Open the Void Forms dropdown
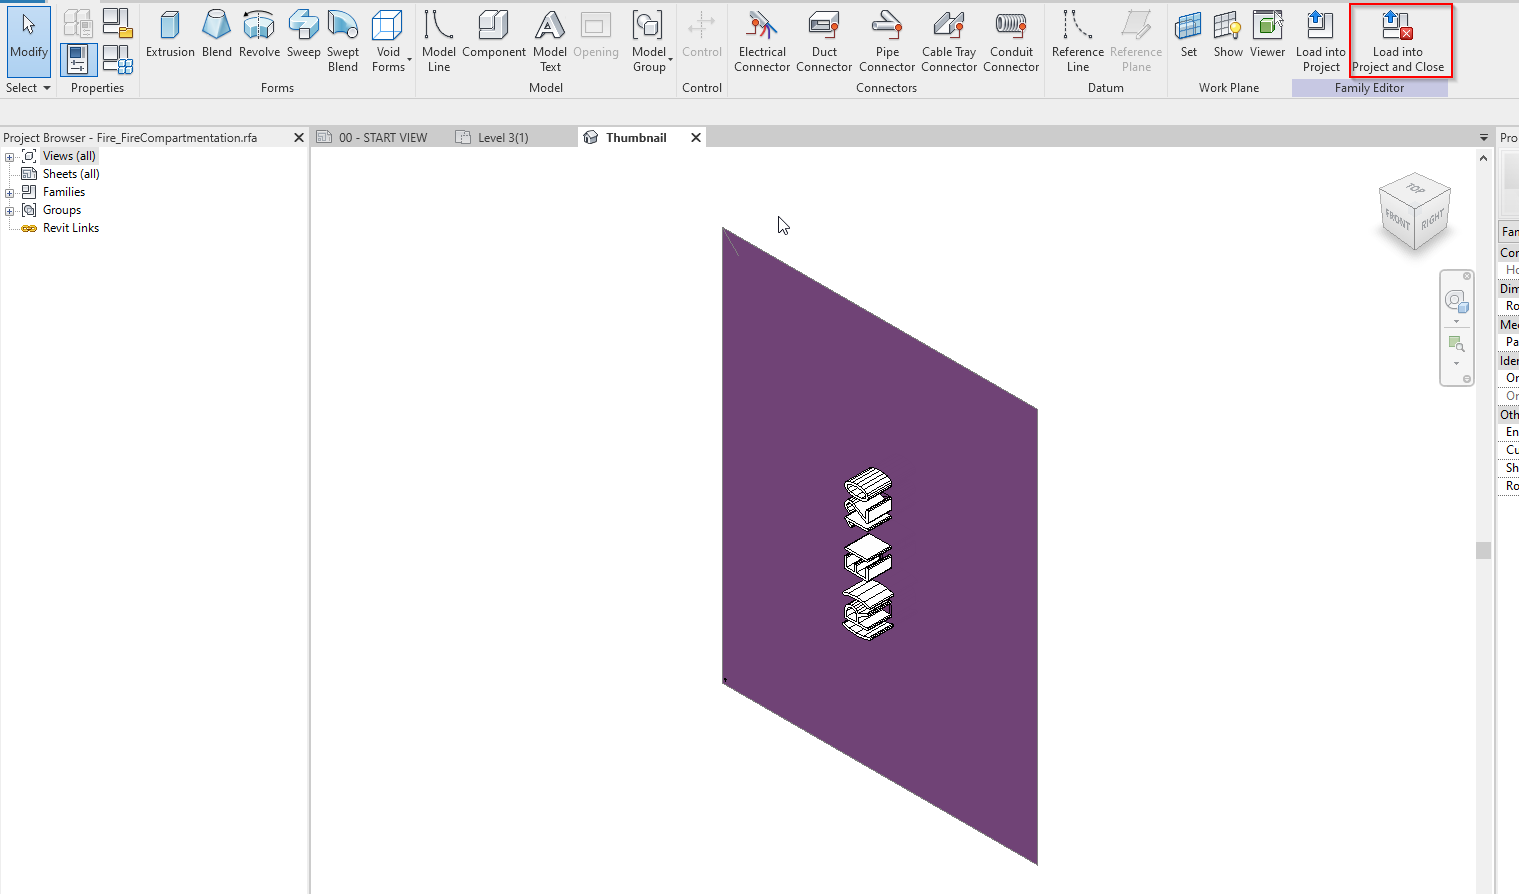 pos(389,41)
